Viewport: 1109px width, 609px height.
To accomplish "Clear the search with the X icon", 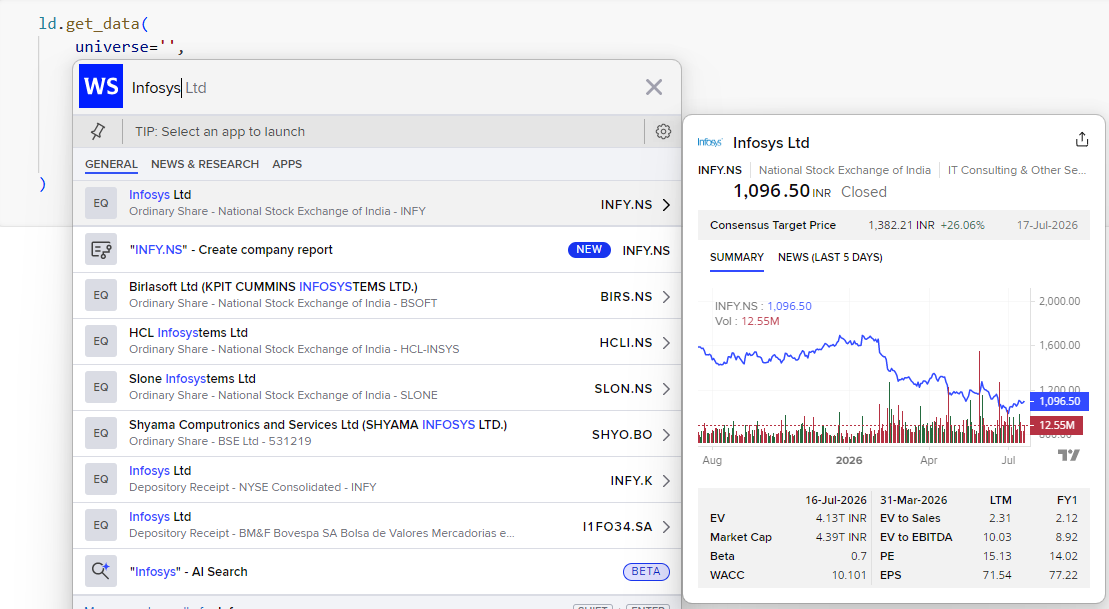I will click(654, 87).
